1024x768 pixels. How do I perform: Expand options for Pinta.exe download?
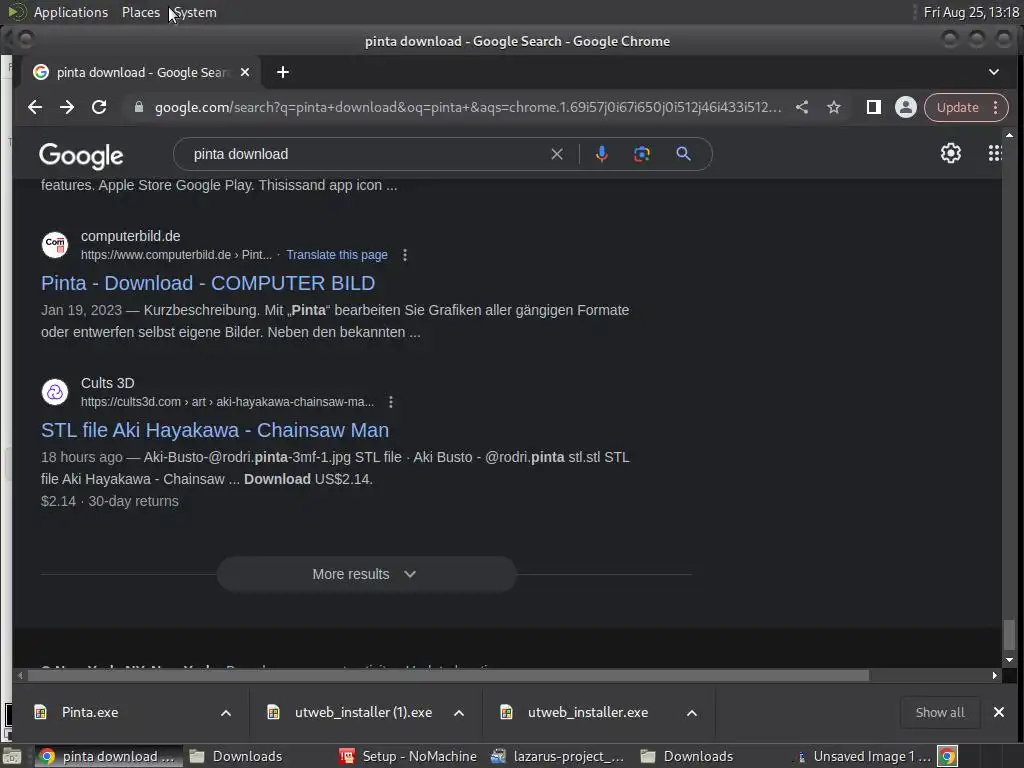pyautogui.click(x=226, y=712)
